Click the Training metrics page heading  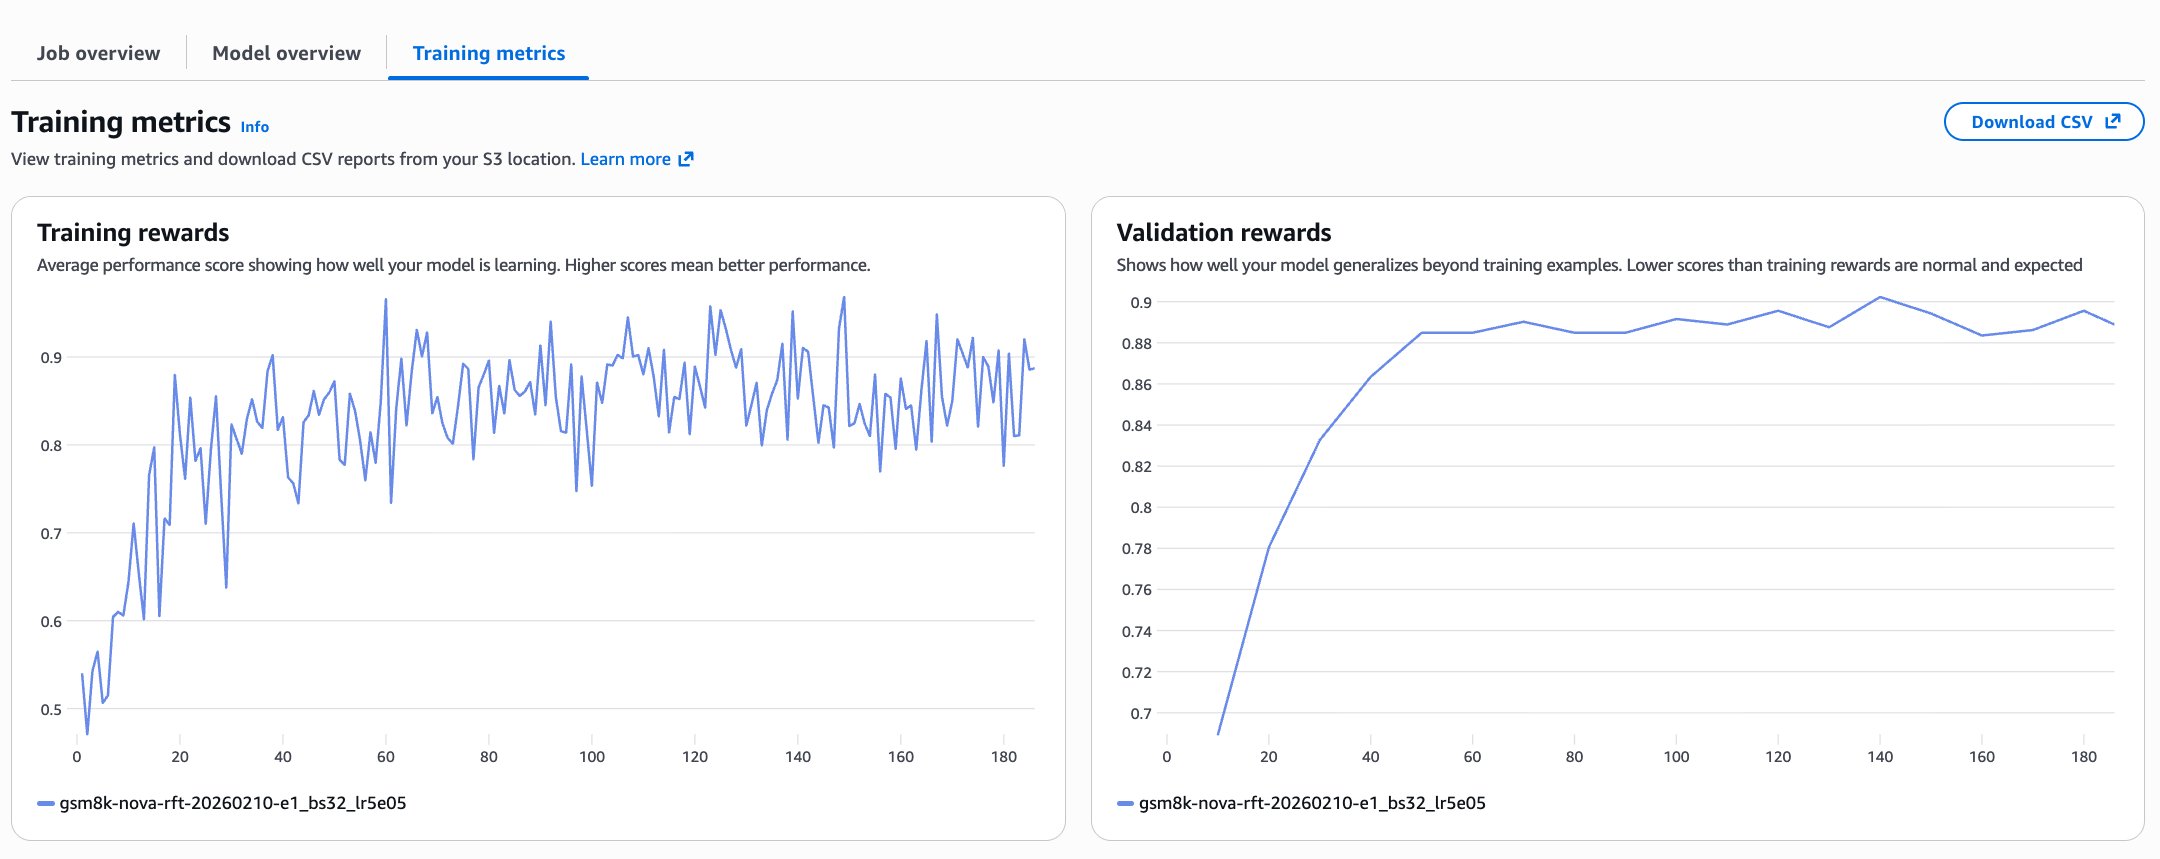(x=121, y=122)
